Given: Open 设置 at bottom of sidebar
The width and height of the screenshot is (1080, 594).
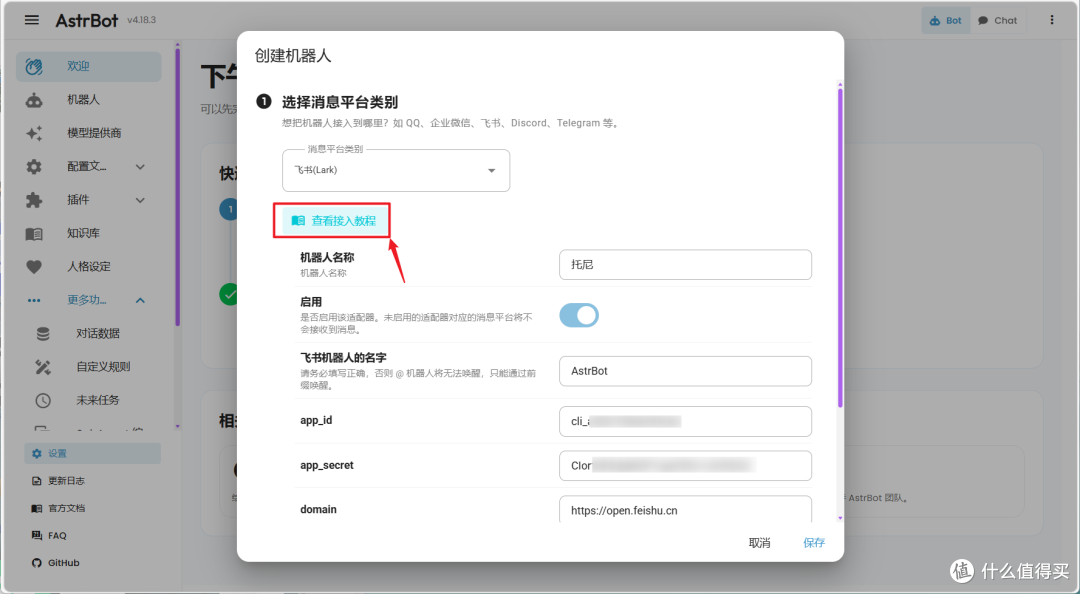Looking at the screenshot, I should pyautogui.click(x=92, y=453).
